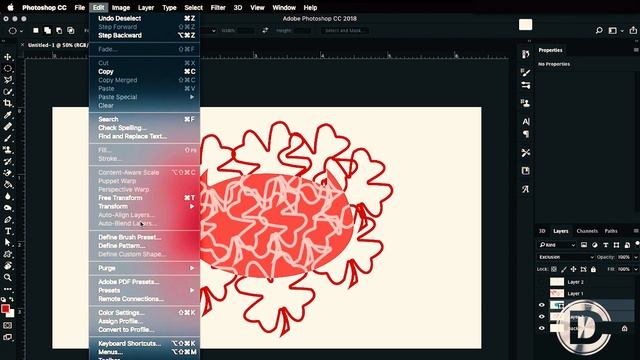Toggle Lock image pixels brush icon
The height and width of the screenshot is (360, 640).
(564, 269)
